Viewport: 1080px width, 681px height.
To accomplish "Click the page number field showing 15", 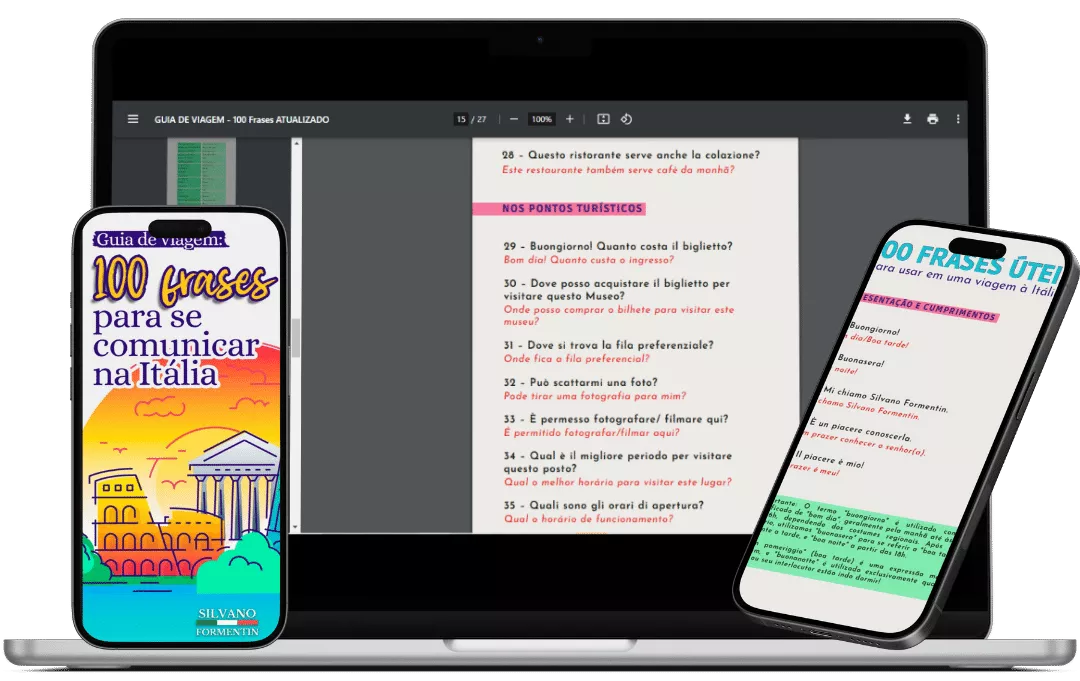I will point(461,119).
